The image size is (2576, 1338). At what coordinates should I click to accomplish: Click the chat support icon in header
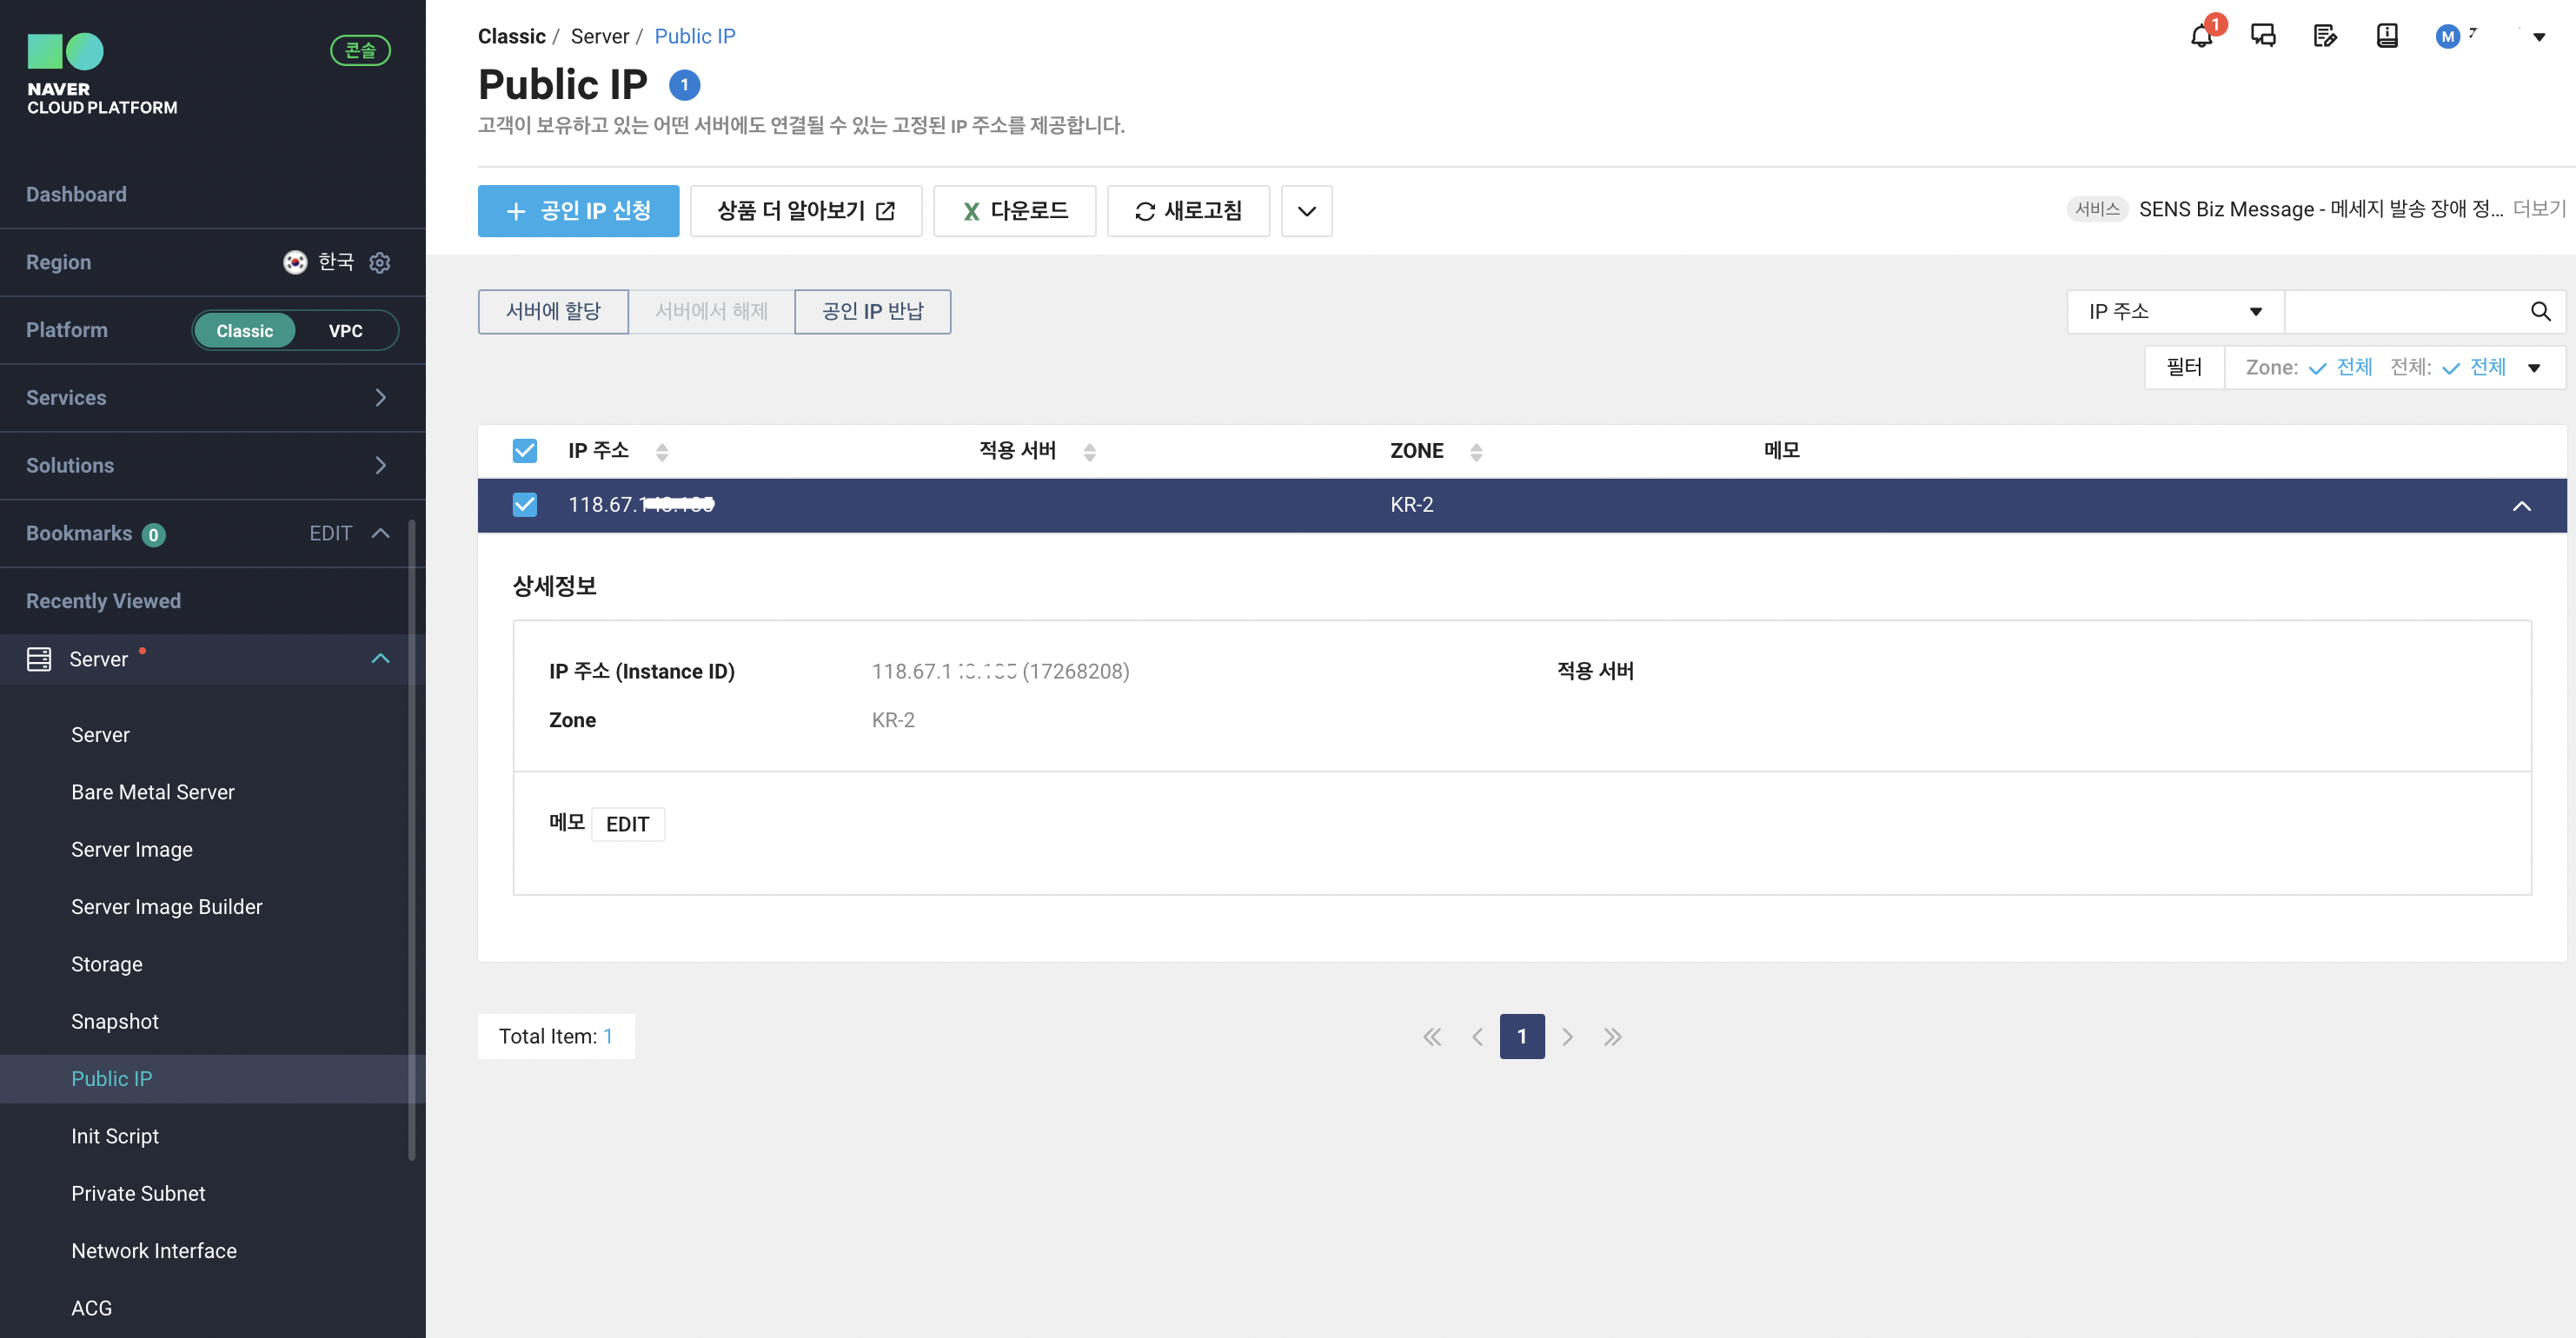pos(2263,36)
